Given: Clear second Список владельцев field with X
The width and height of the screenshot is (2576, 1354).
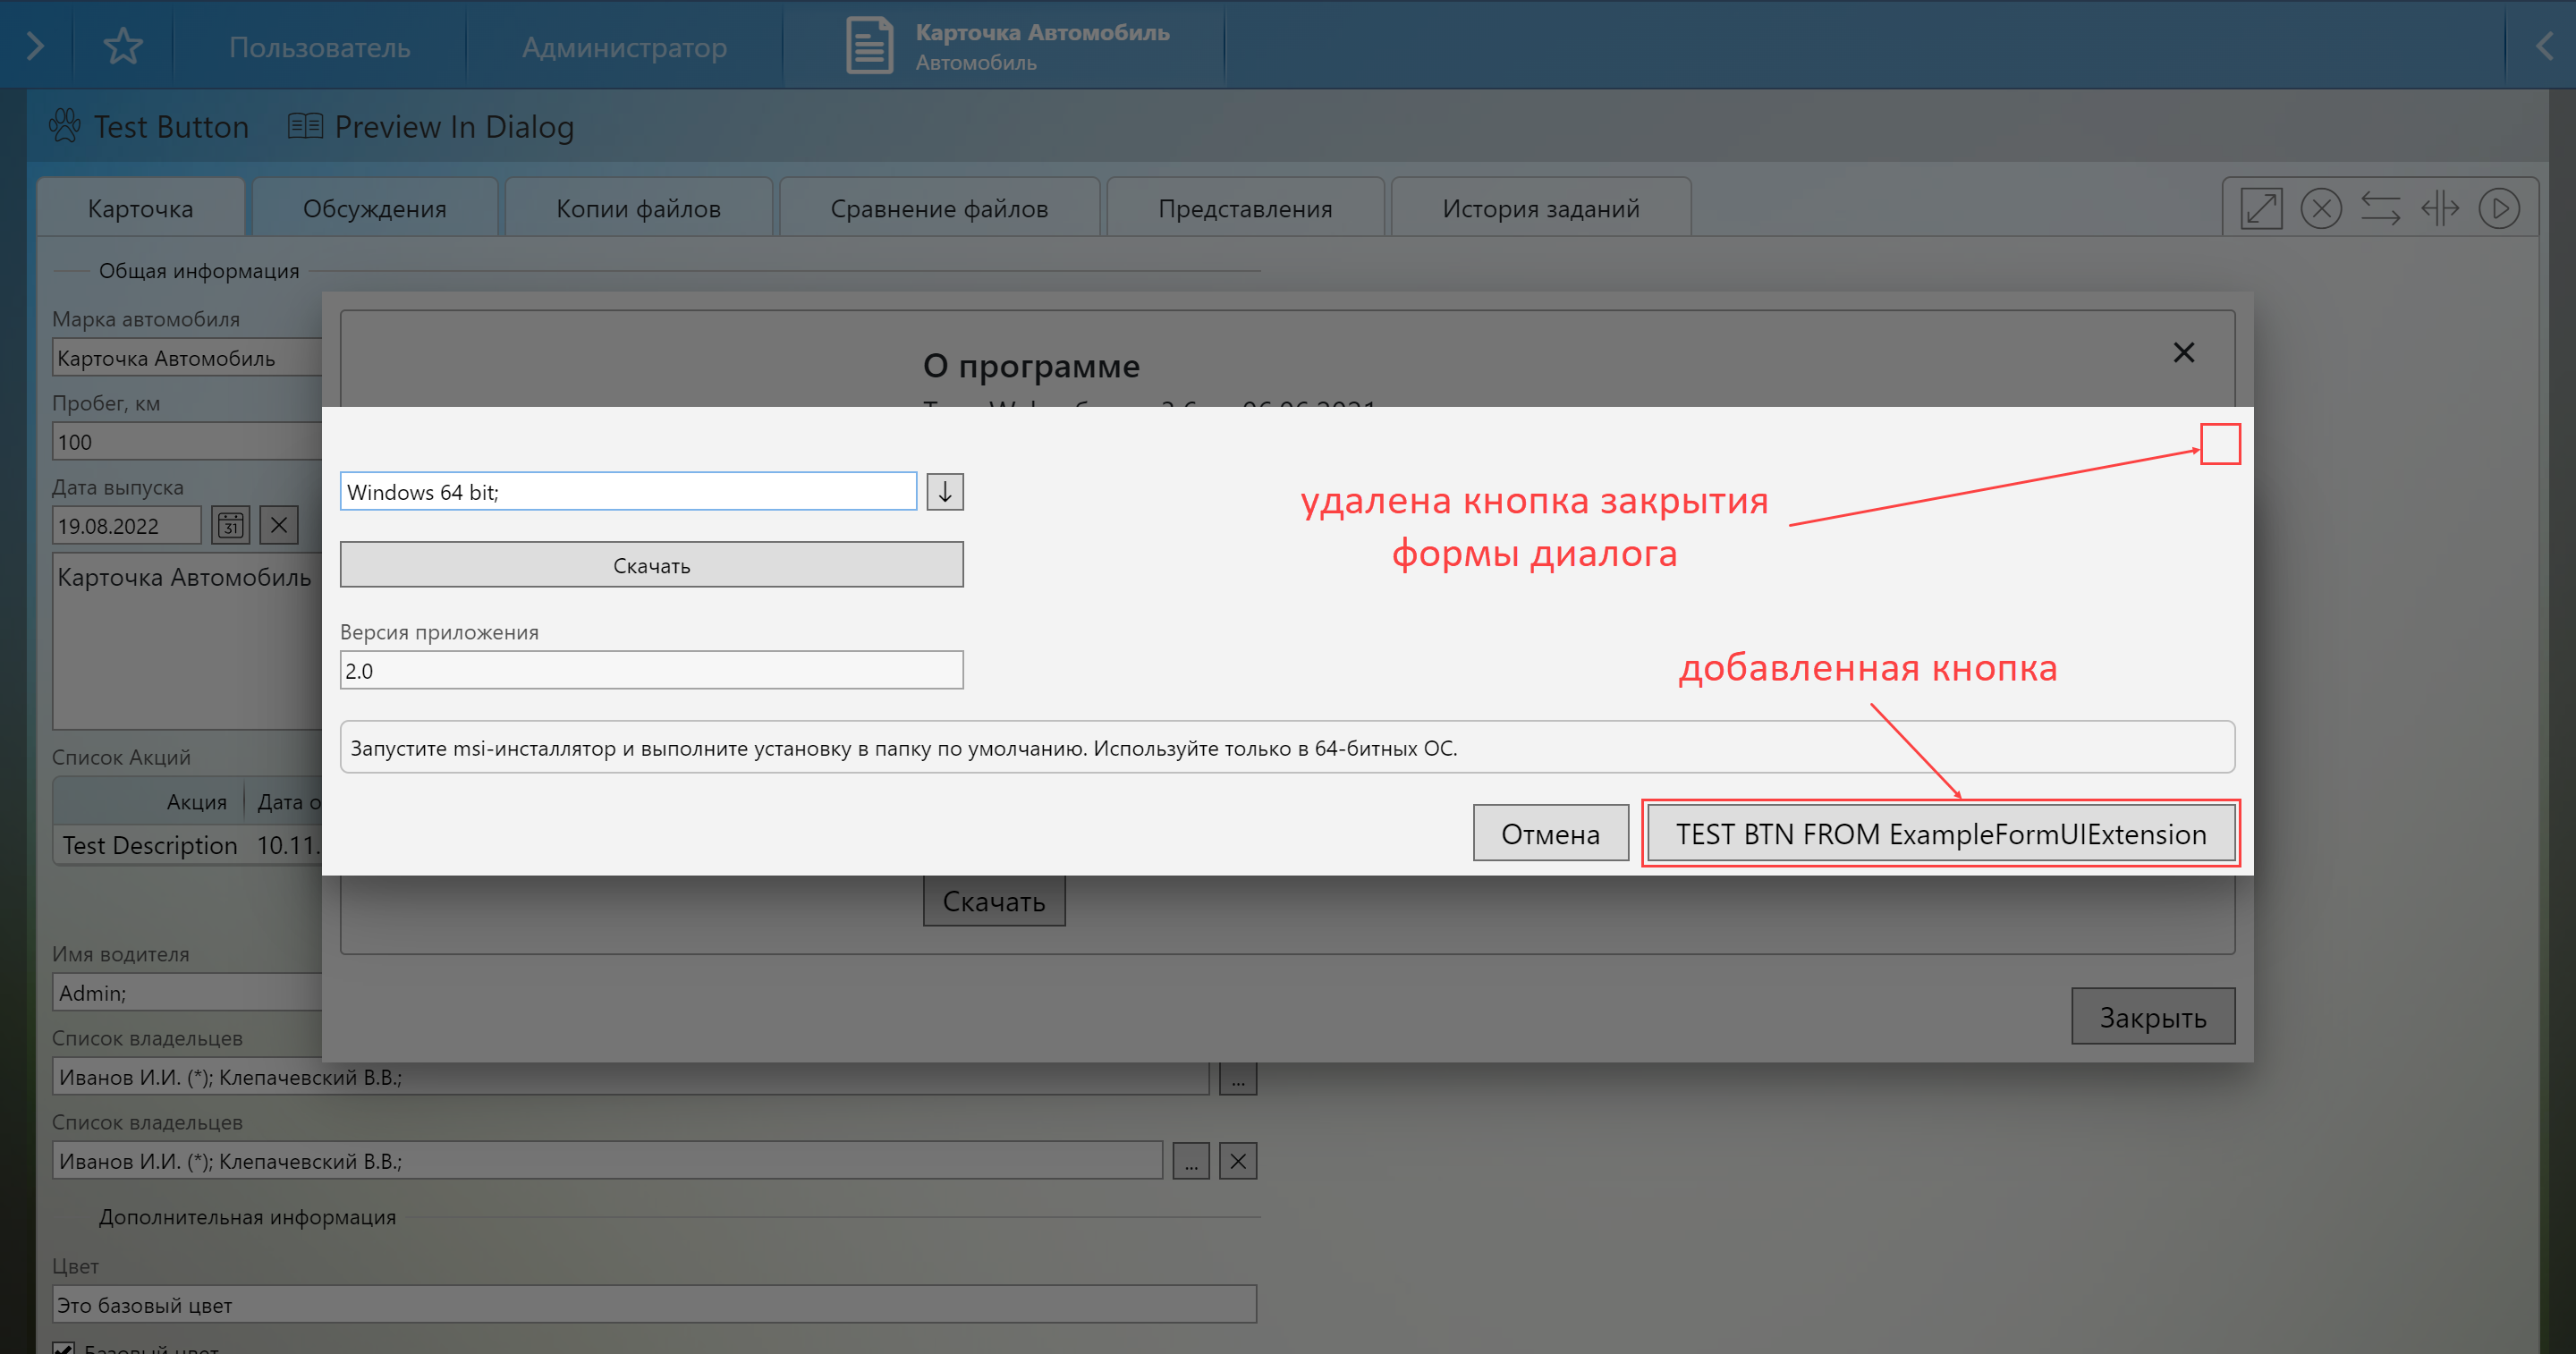Looking at the screenshot, I should 1237,1161.
